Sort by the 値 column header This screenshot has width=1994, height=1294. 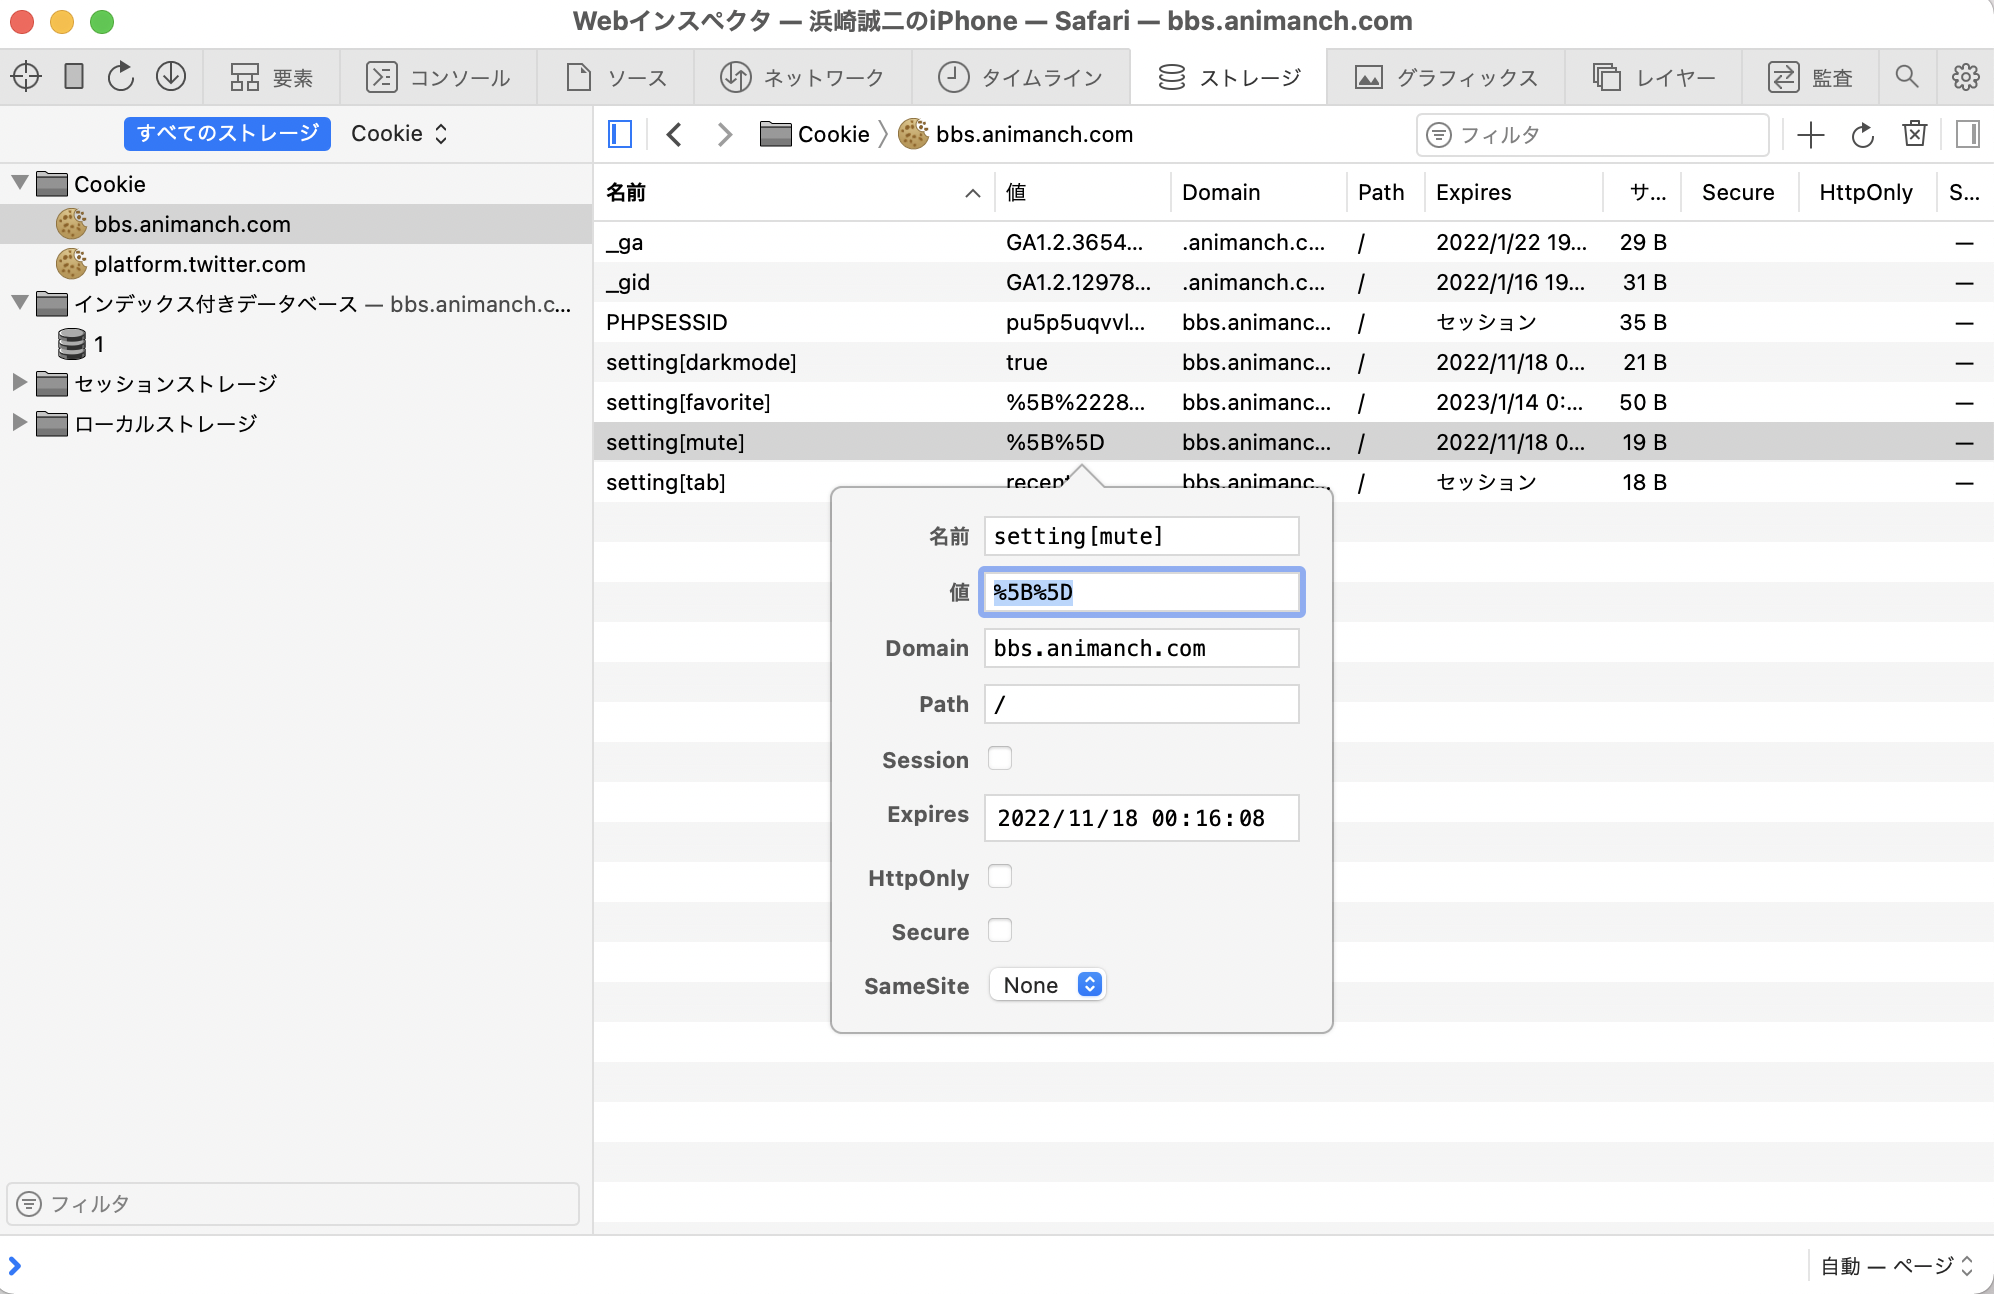(x=1083, y=192)
